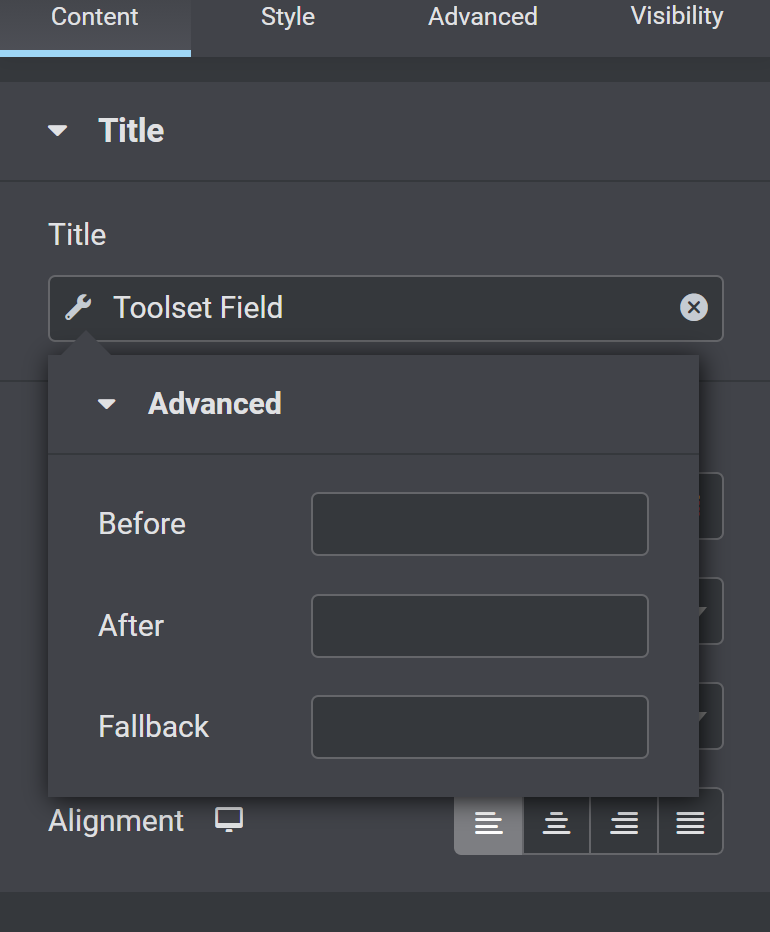
Task: Click the wrench icon in Title field
Action: click(x=78, y=308)
